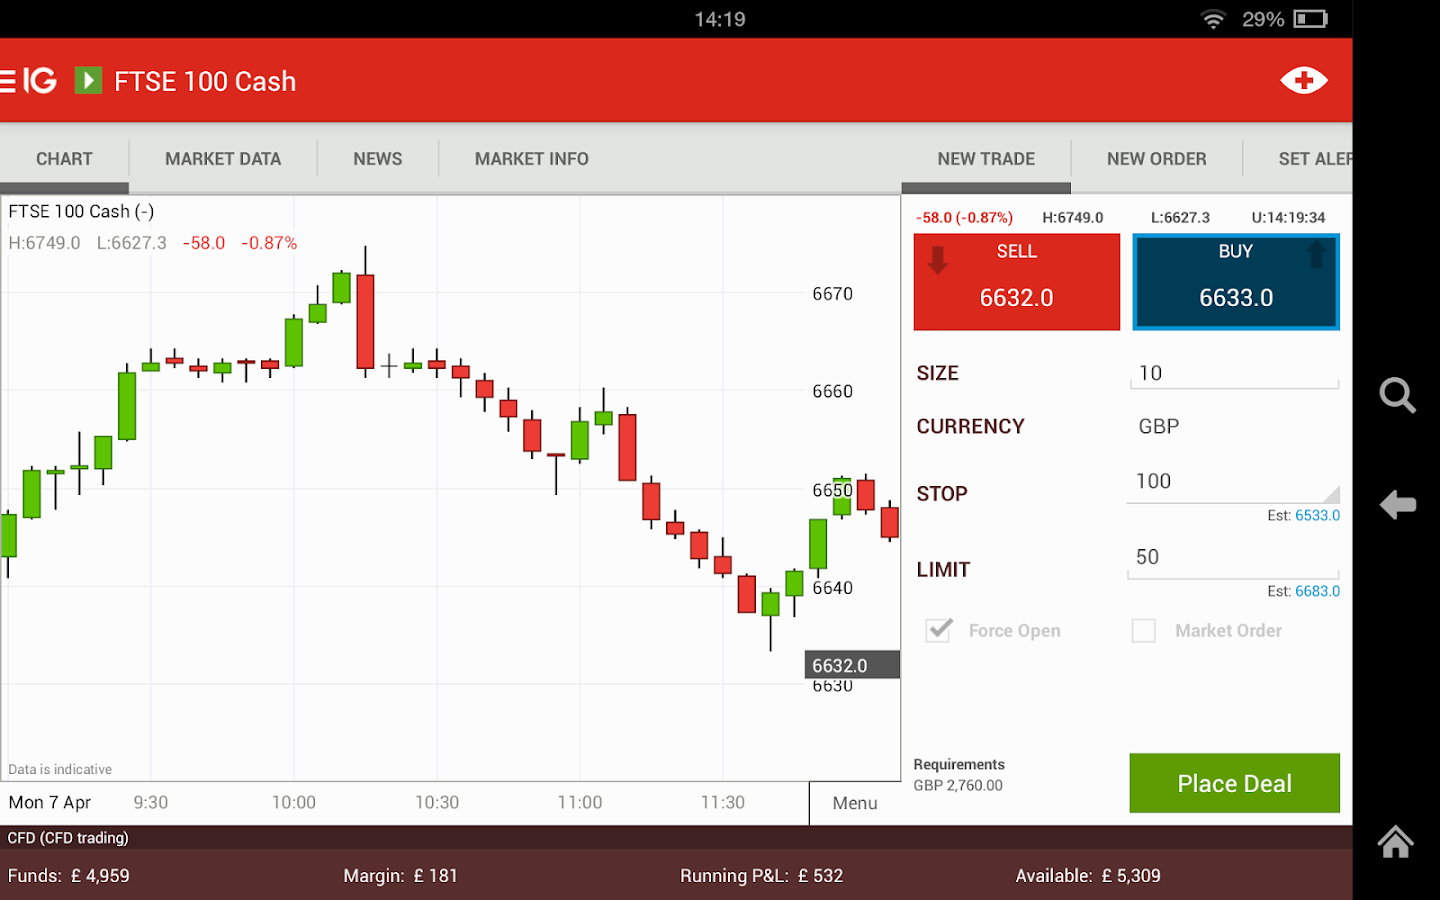Enable the Market Order checkbox
The image size is (1440, 900).
(1143, 630)
